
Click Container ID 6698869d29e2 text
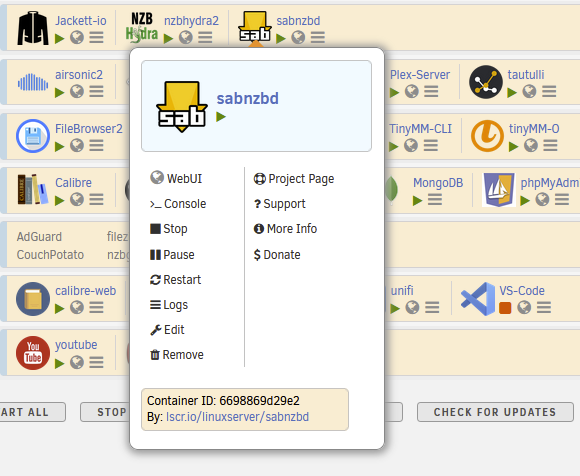coord(223,401)
